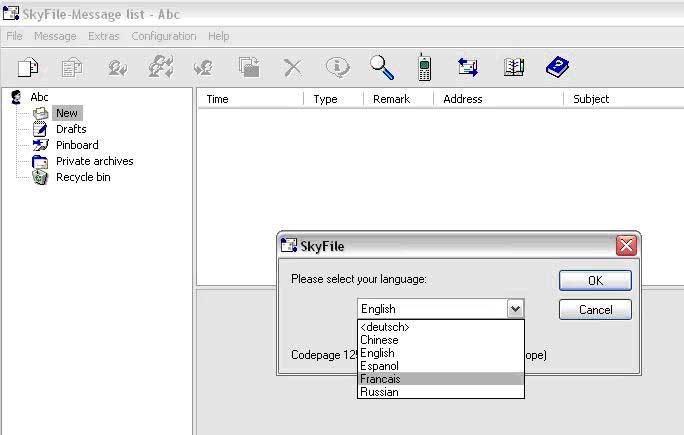
Task: Click the Private archives folder icon
Action: click(x=40, y=161)
